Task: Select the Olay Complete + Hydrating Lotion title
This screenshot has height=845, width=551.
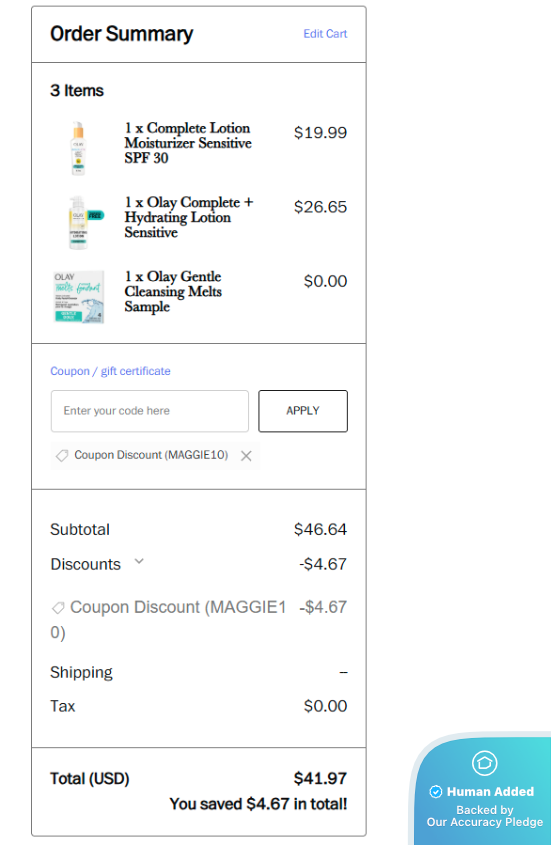Action: click(189, 218)
